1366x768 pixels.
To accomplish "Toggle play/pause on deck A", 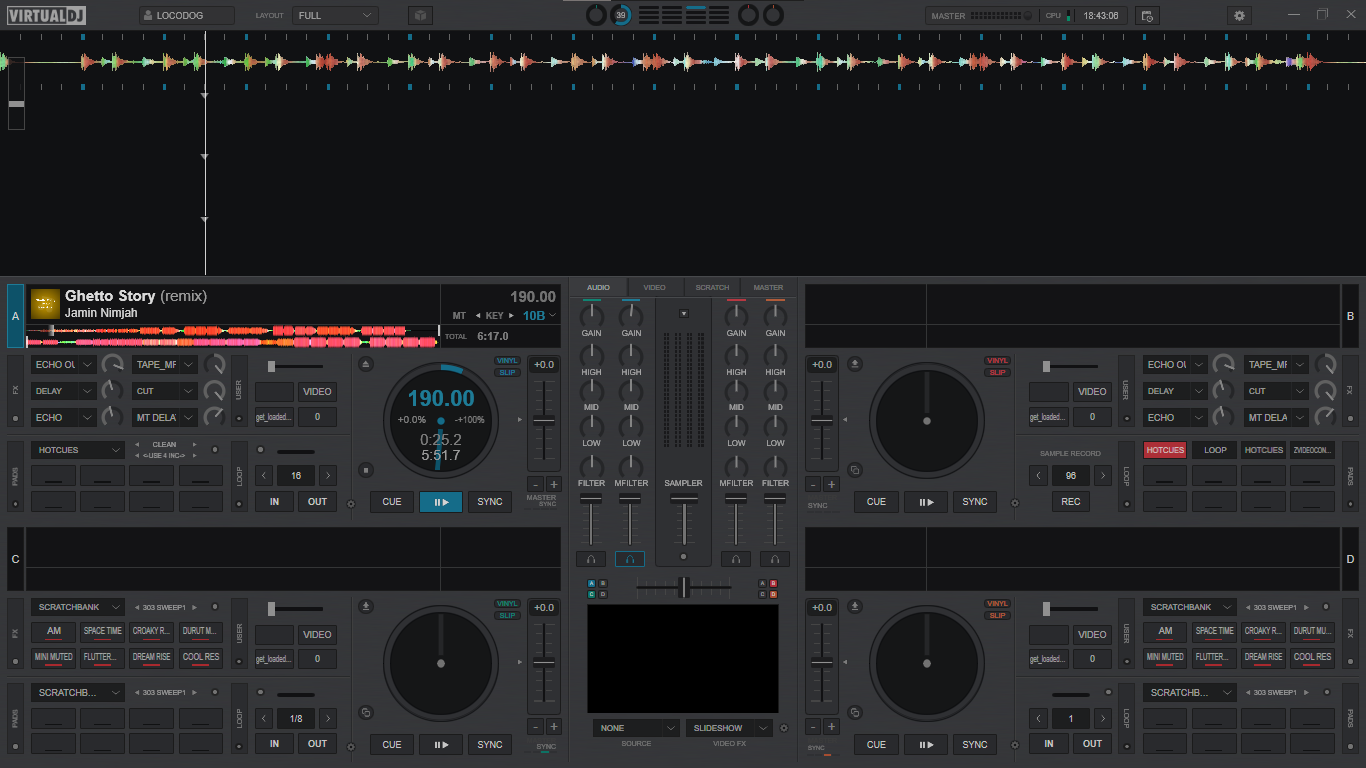I will (441, 502).
